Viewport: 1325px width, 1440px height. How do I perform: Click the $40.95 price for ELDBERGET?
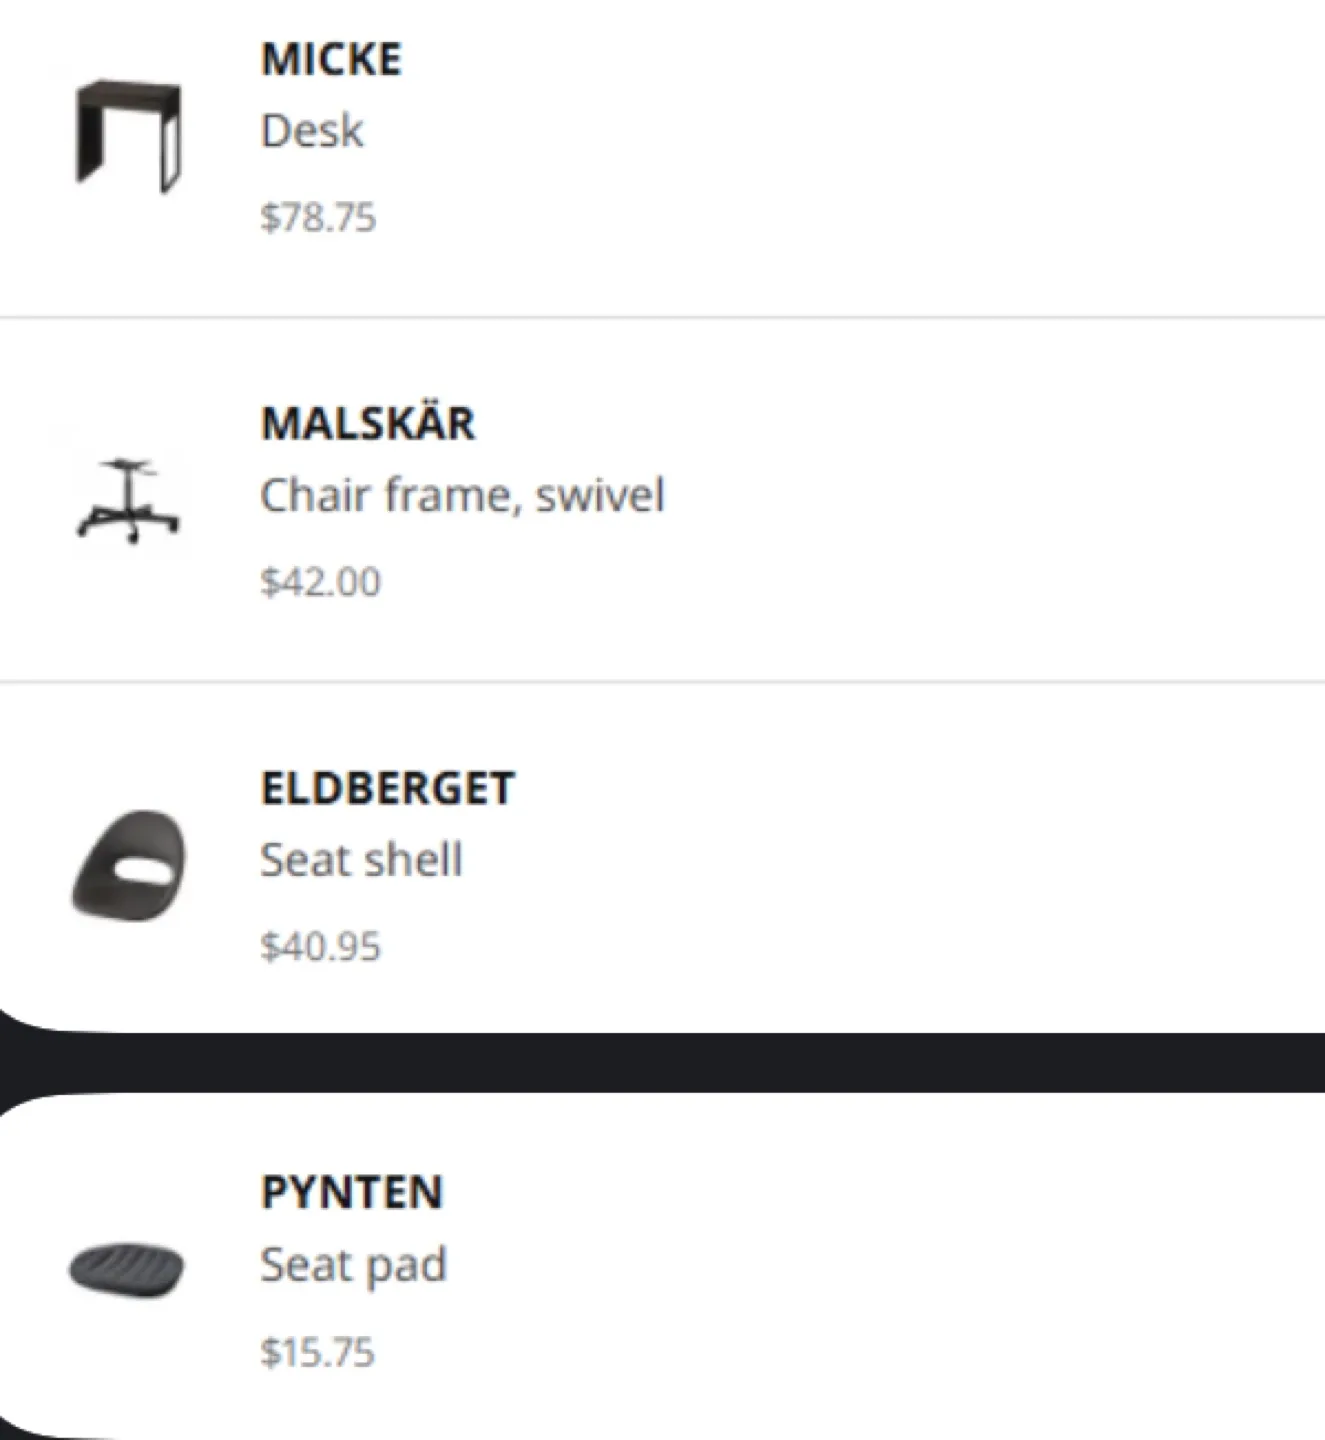pos(319,942)
